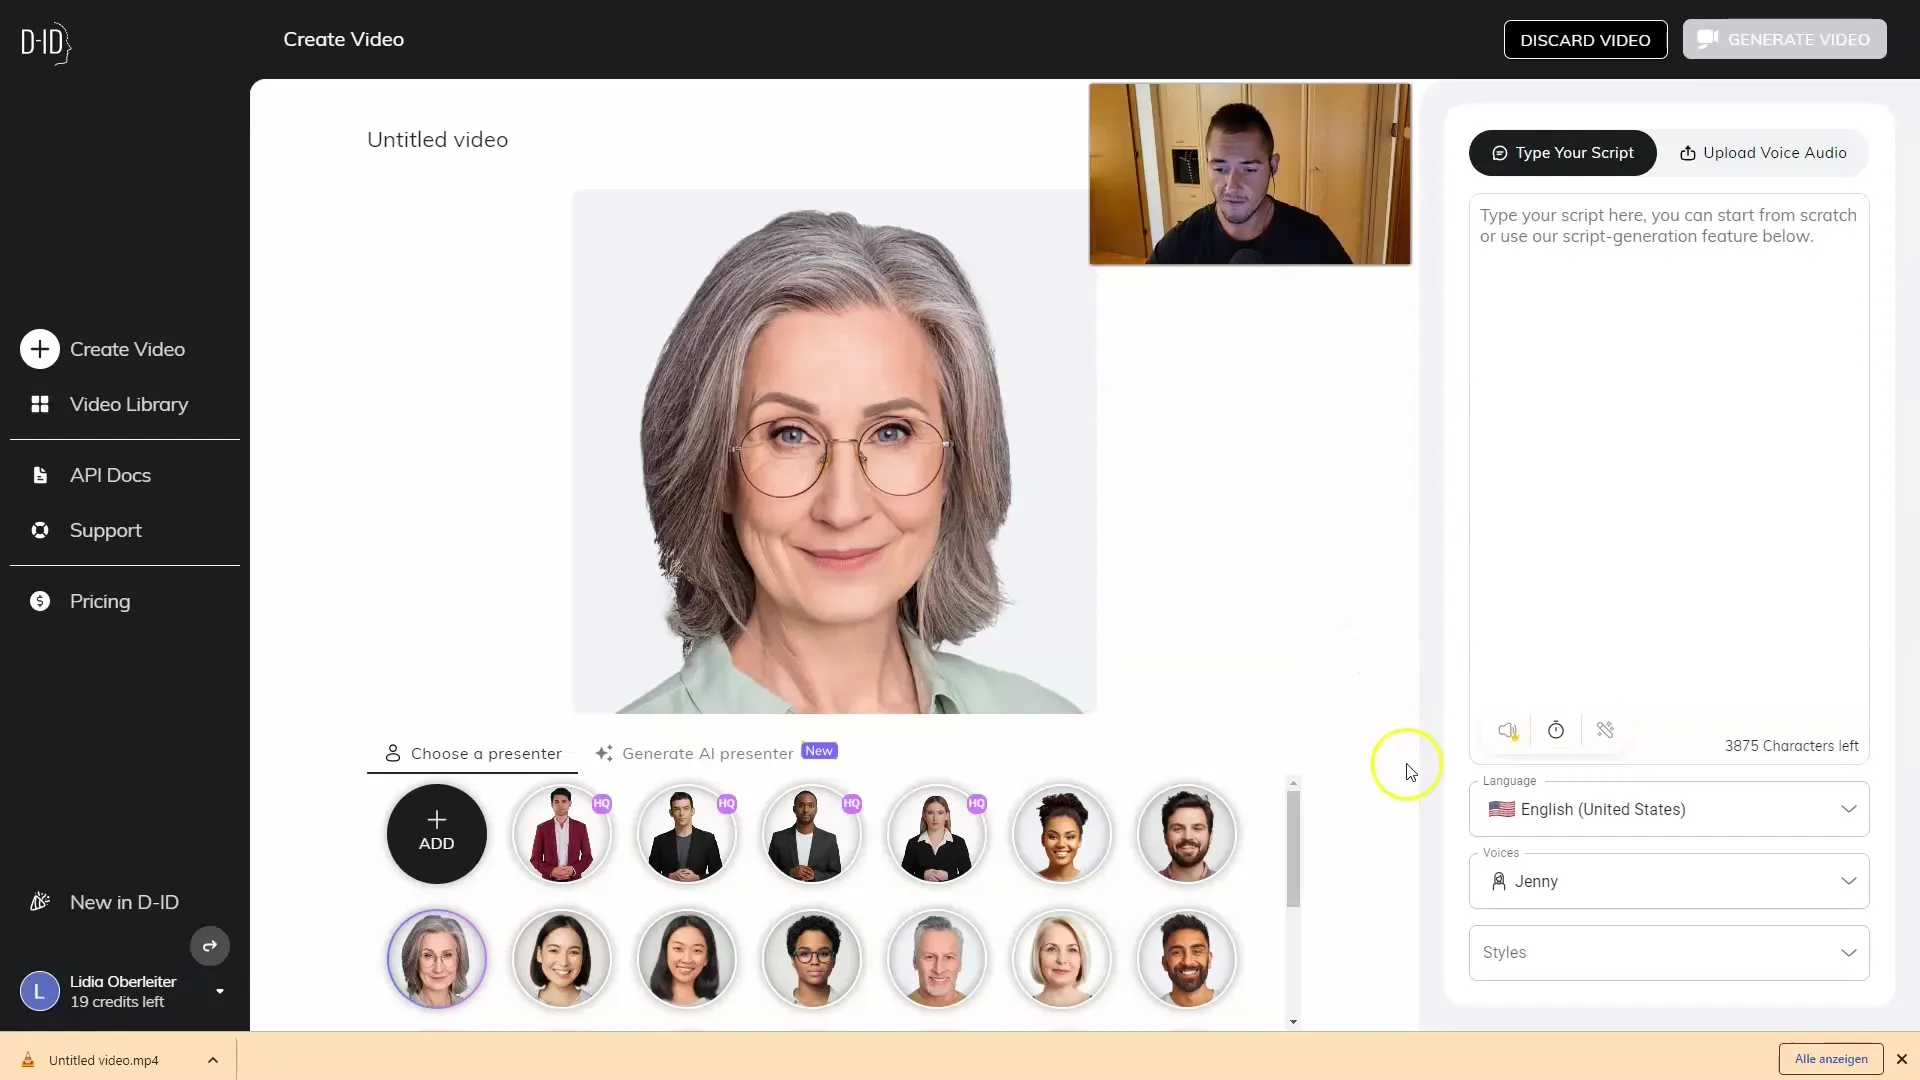Click GENERATE VIDEO button

pos(1784,39)
